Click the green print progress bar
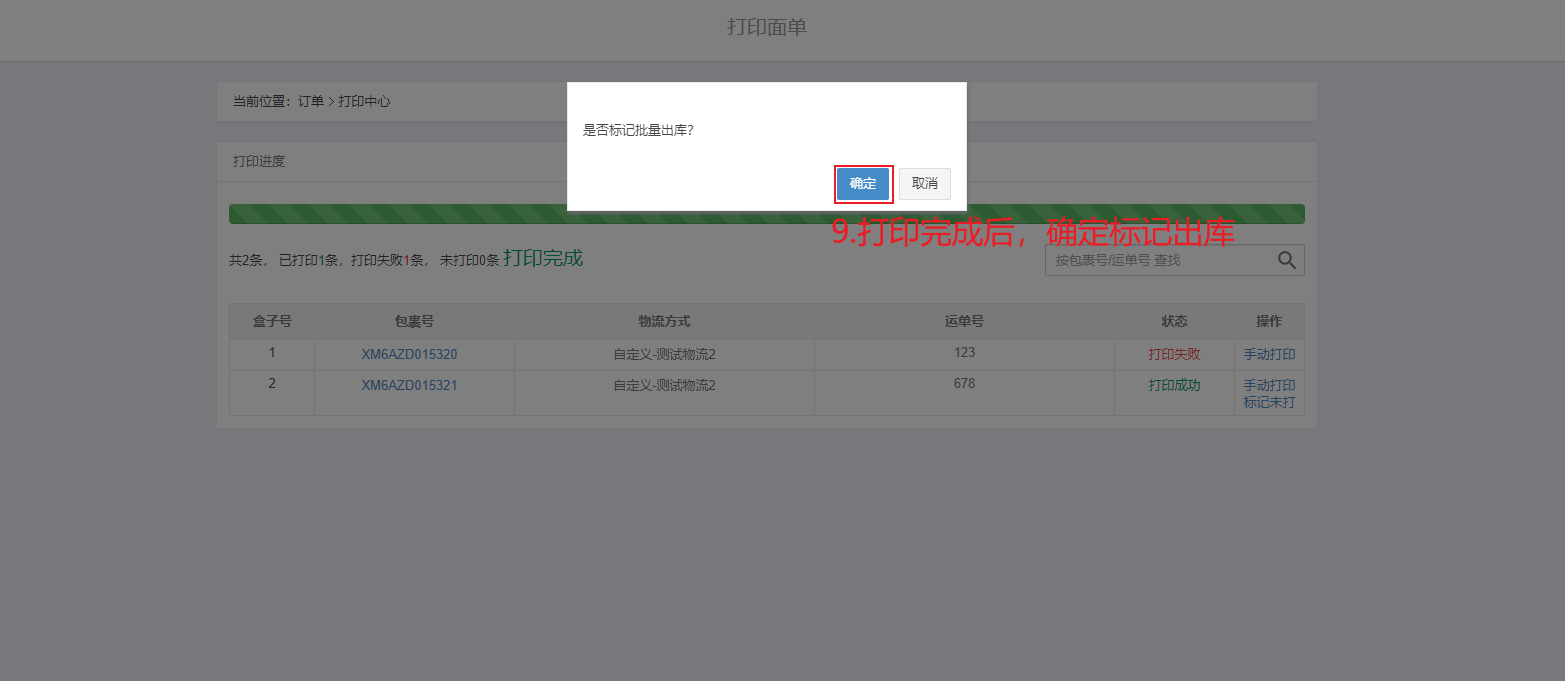 point(767,214)
